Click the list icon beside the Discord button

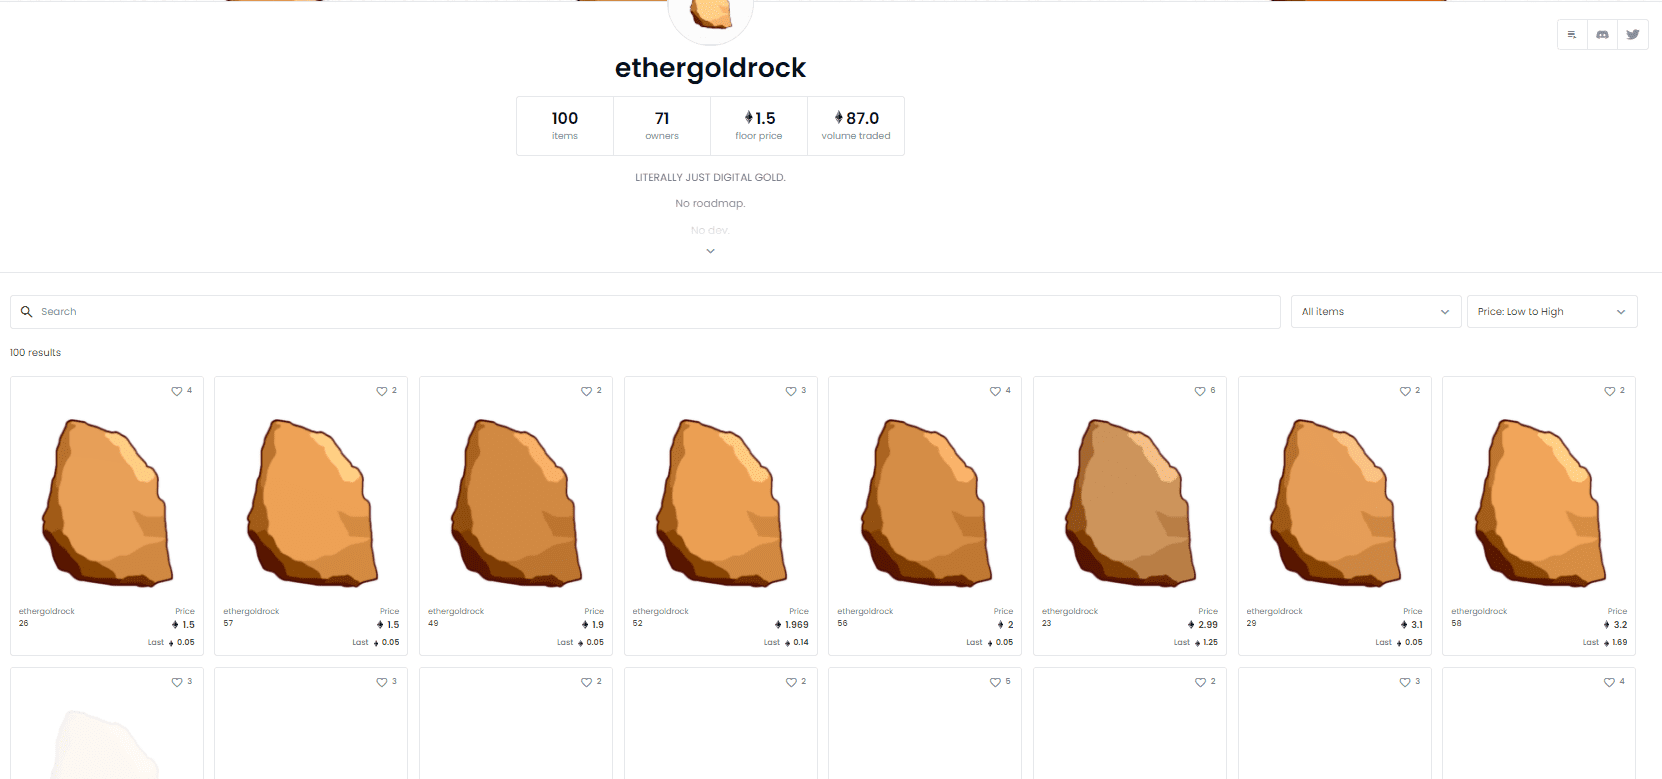[1572, 34]
